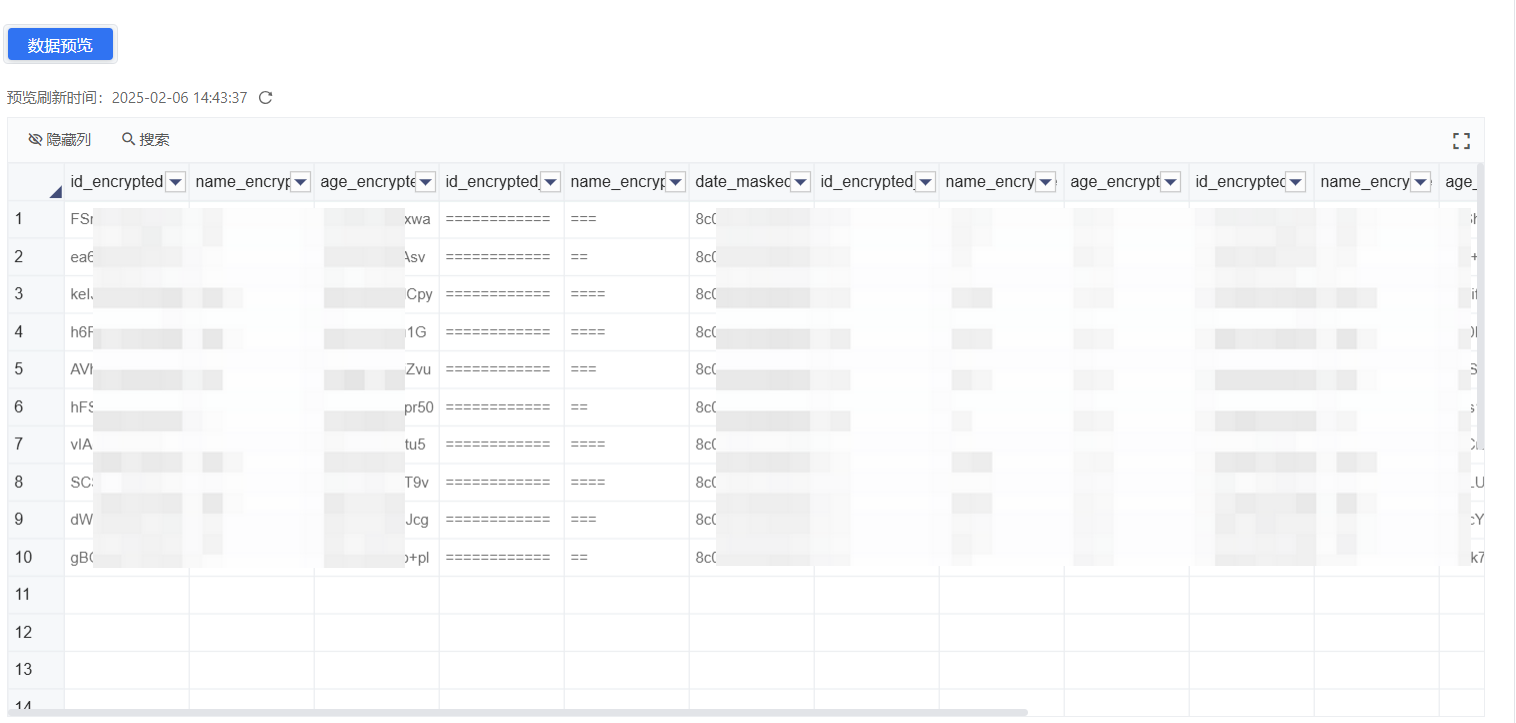Click the '============' cell in row 1
Screen dimensions: 1516x723
coord(502,219)
